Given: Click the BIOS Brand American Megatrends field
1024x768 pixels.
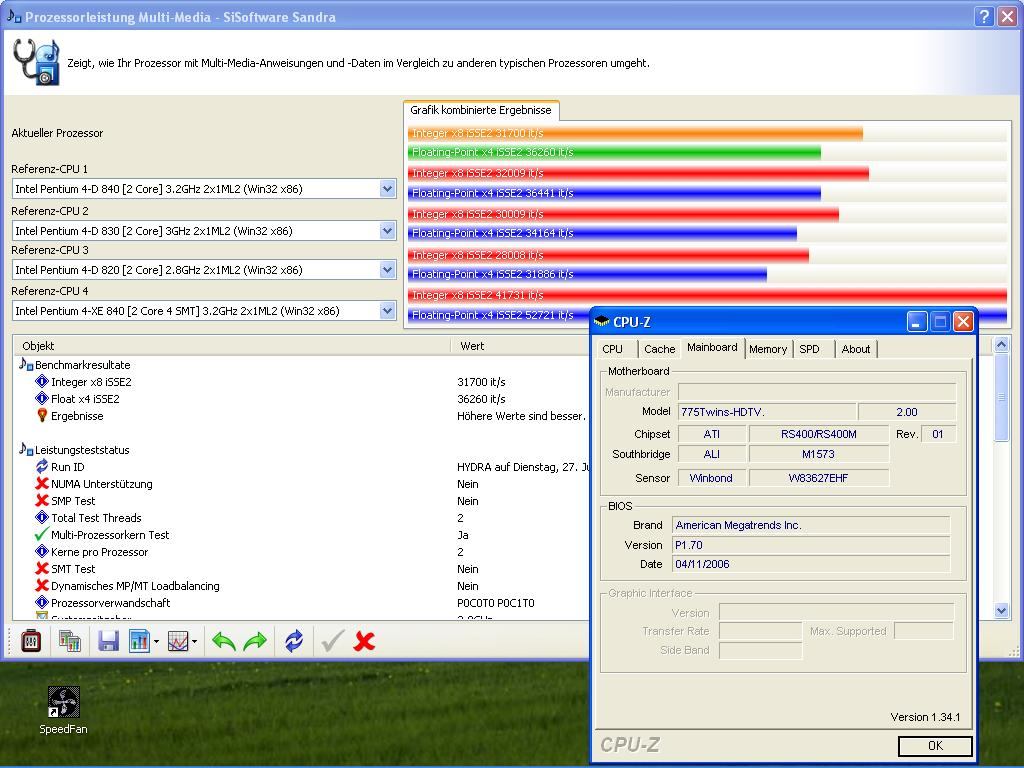Looking at the screenshot, I should point(810,525).
